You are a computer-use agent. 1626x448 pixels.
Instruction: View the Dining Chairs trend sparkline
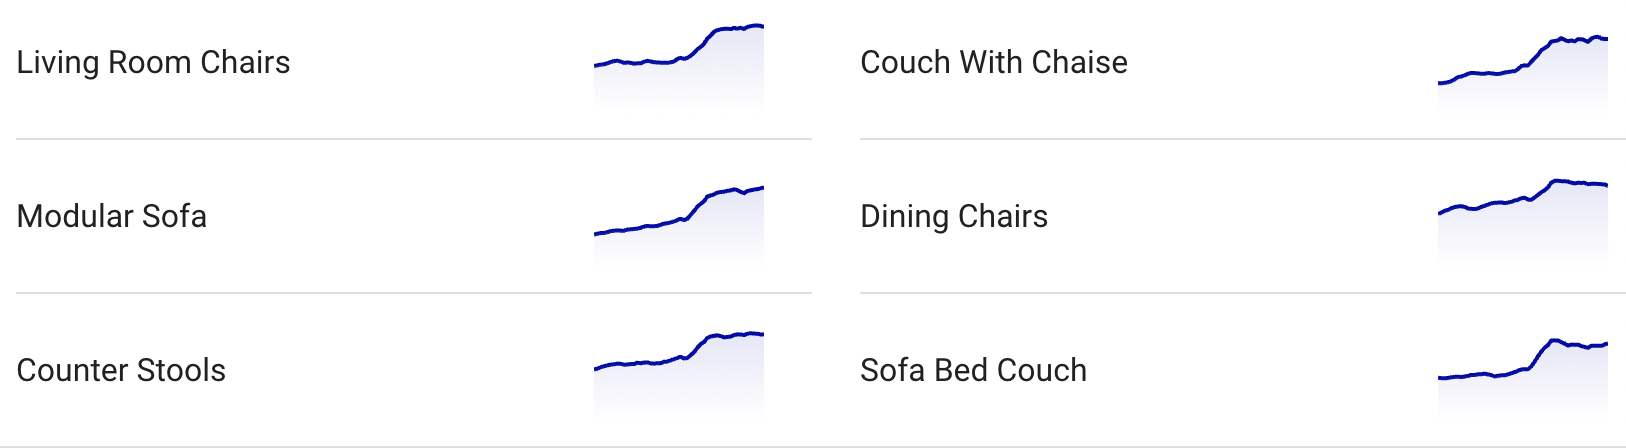coord(1523,220)
